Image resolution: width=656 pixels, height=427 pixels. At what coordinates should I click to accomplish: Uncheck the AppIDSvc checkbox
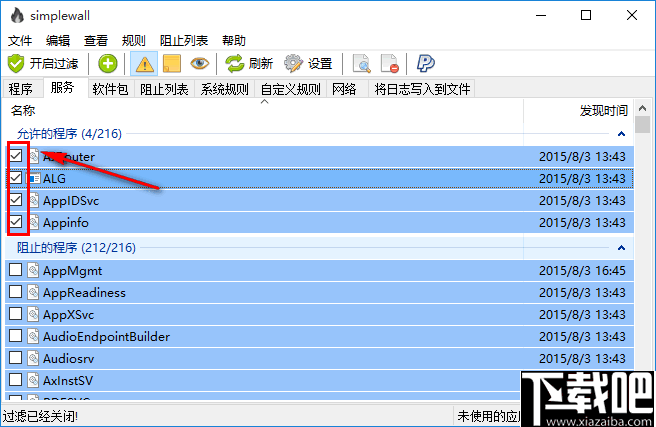click(x=16, y=200)
